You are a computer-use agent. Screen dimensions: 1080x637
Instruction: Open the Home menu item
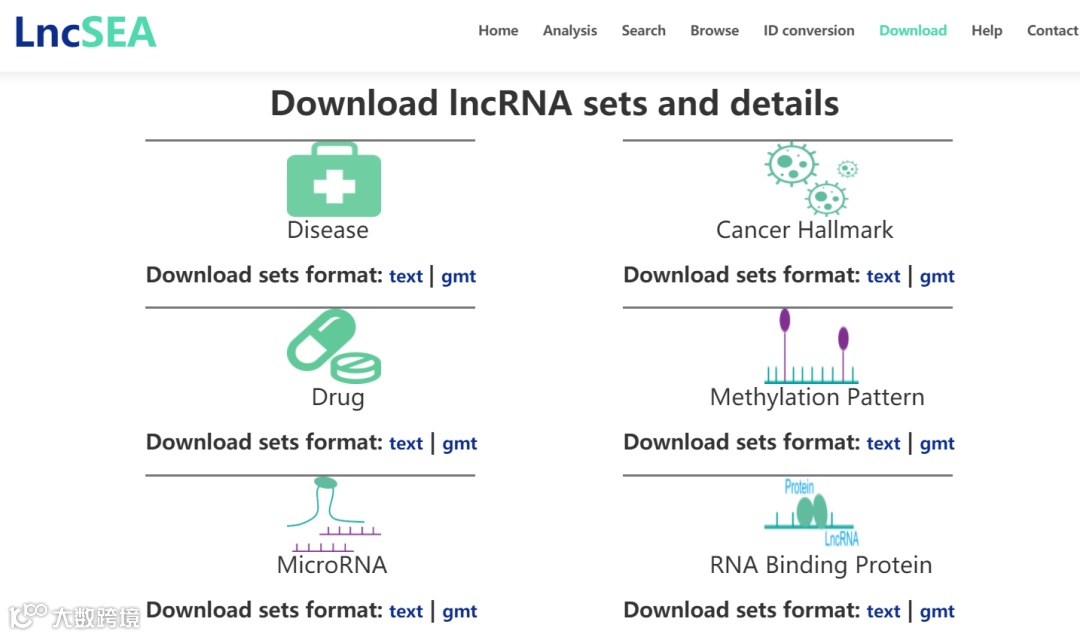[498, 31]
